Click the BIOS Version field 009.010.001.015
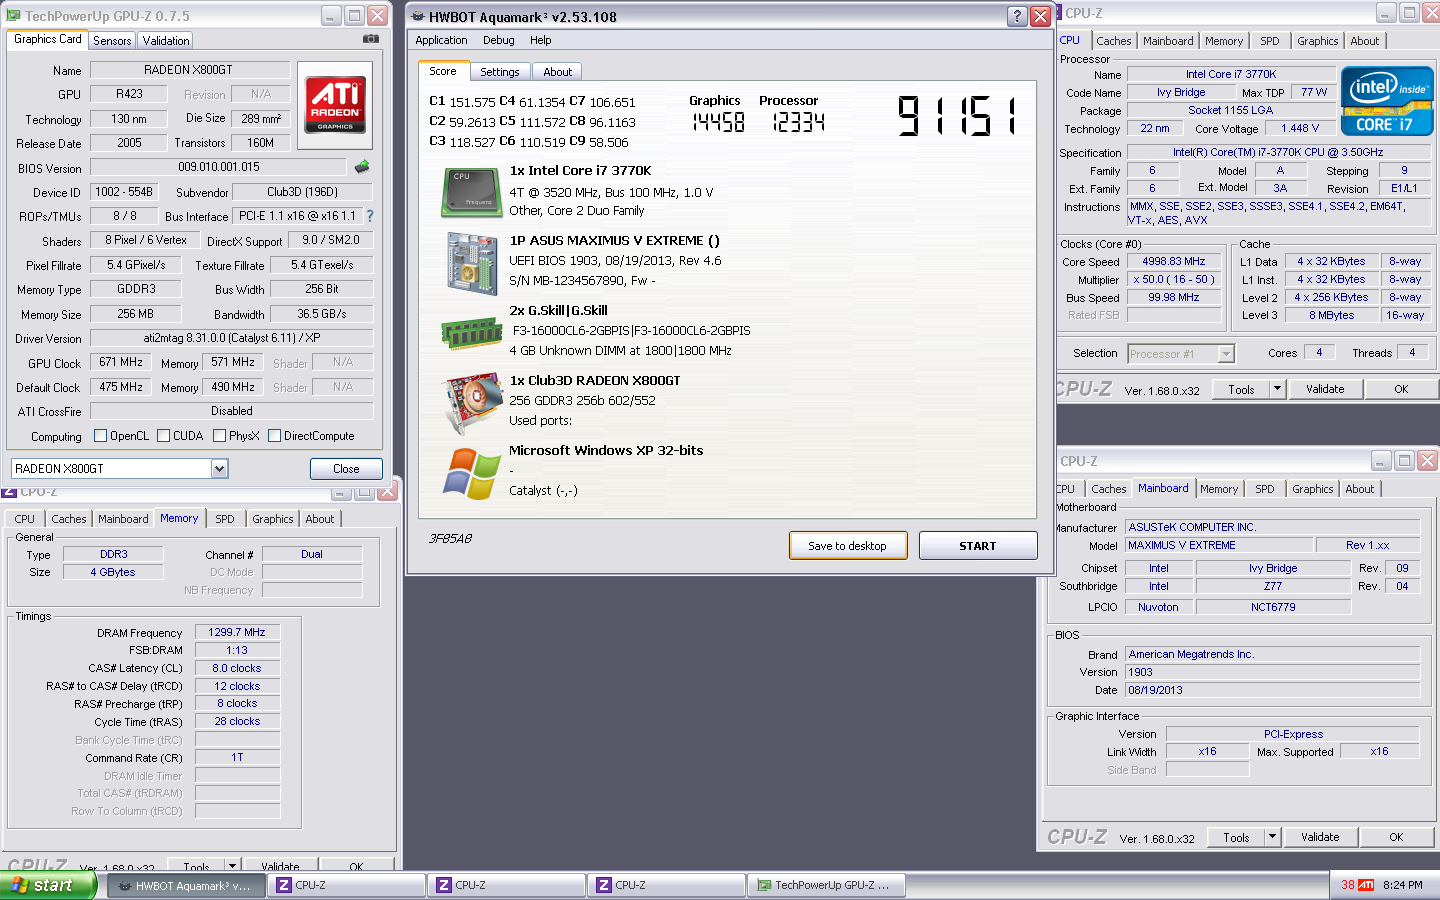This screenshot has height=900, width=1440. (218, 167)
